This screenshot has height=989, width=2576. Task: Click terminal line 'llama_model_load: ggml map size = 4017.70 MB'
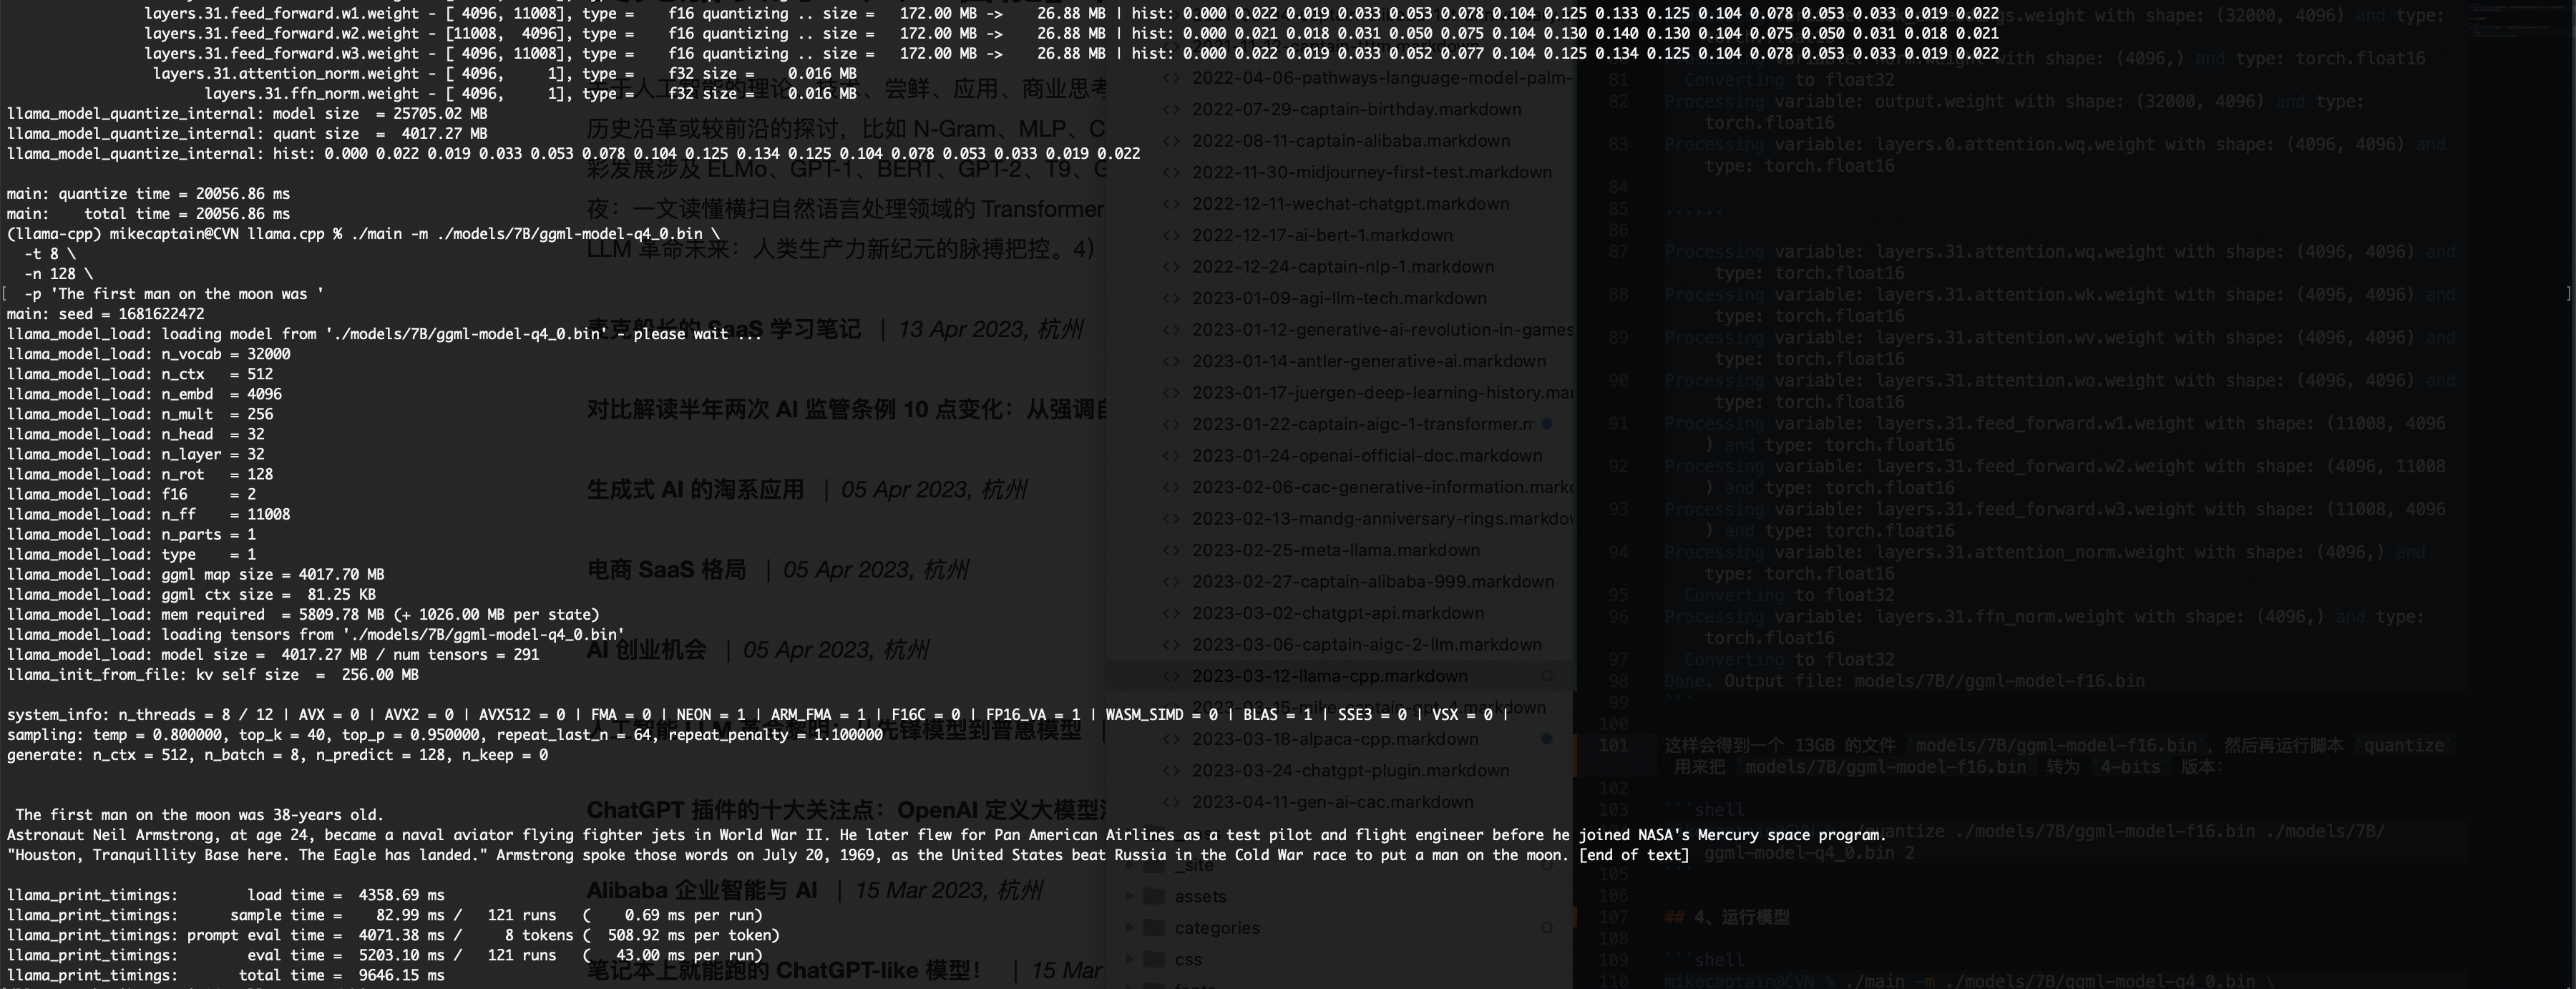tap(195, 574)
